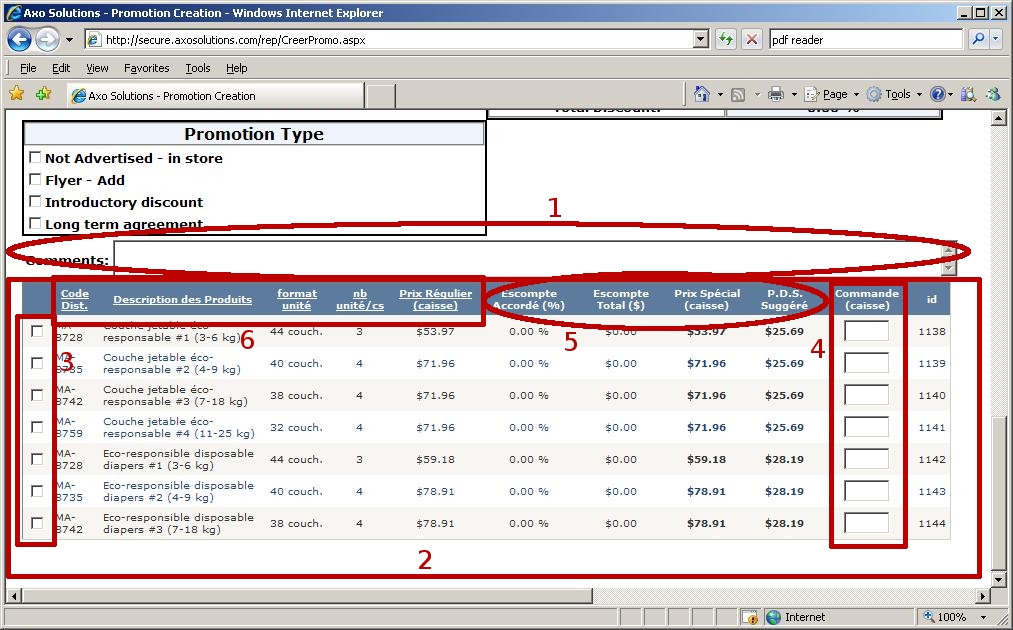Tick checkbox for Couche jetable #4 (11-25 kg)

point(37,427)
